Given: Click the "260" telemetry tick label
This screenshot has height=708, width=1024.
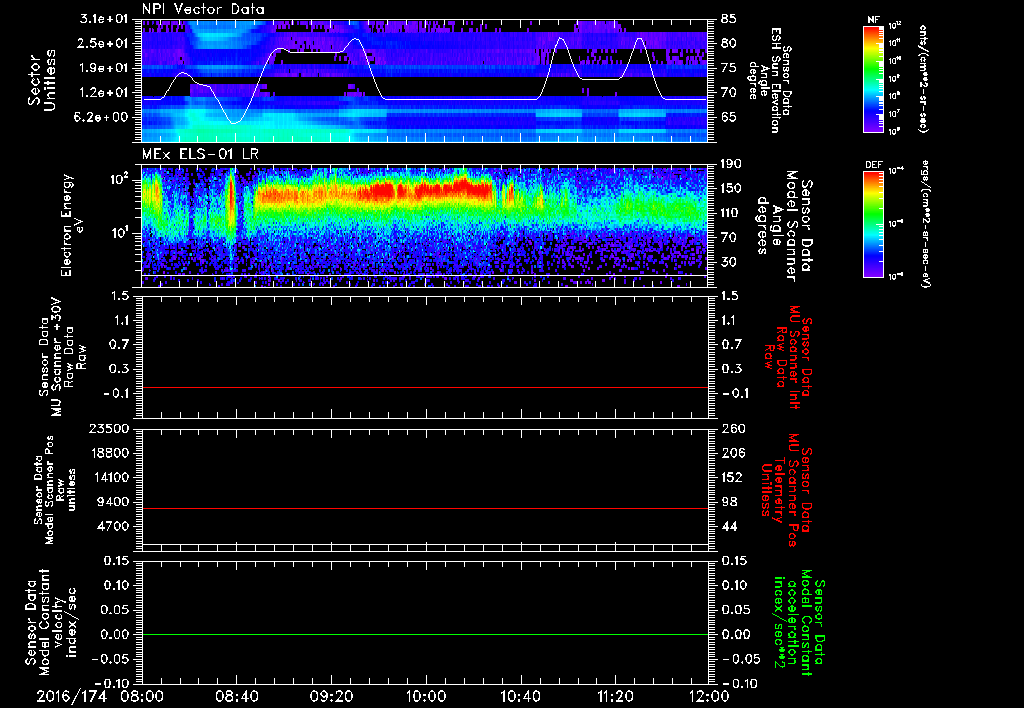Looking at the screenshot, I should pyautogui.click(x=731, y=428).
